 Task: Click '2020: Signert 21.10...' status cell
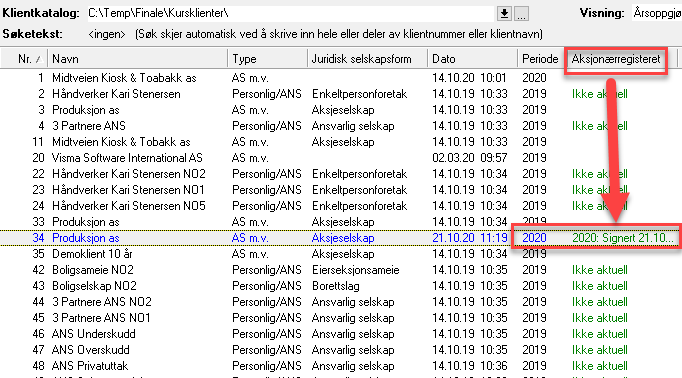[623, 238]
